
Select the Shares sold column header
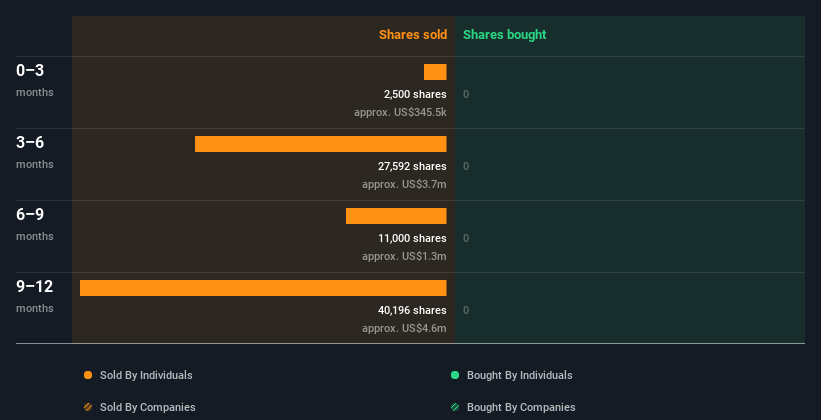click(412, 35)
